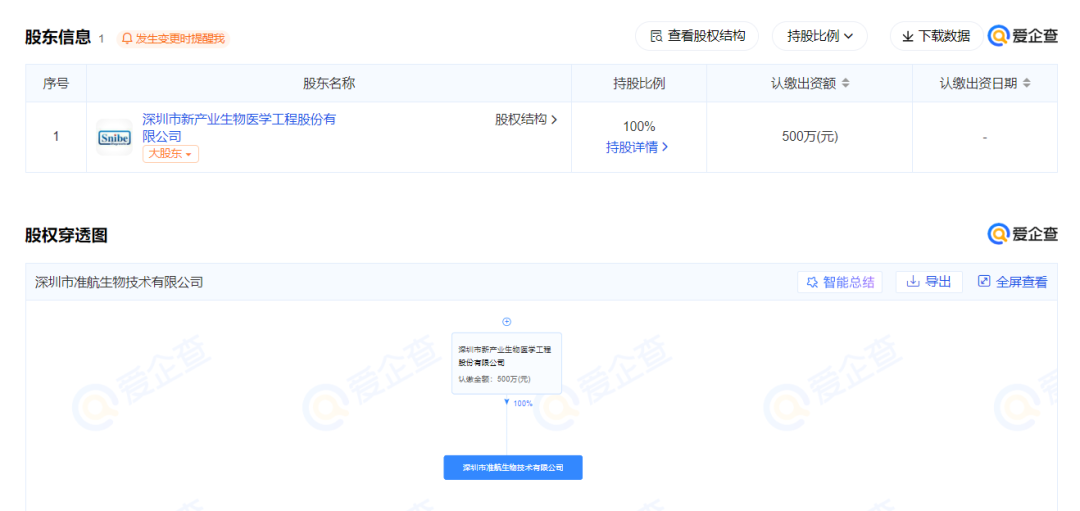Click the 100% shareholding ratio value
Viewport: 1080px width, 511px height.
click(638, 127)
